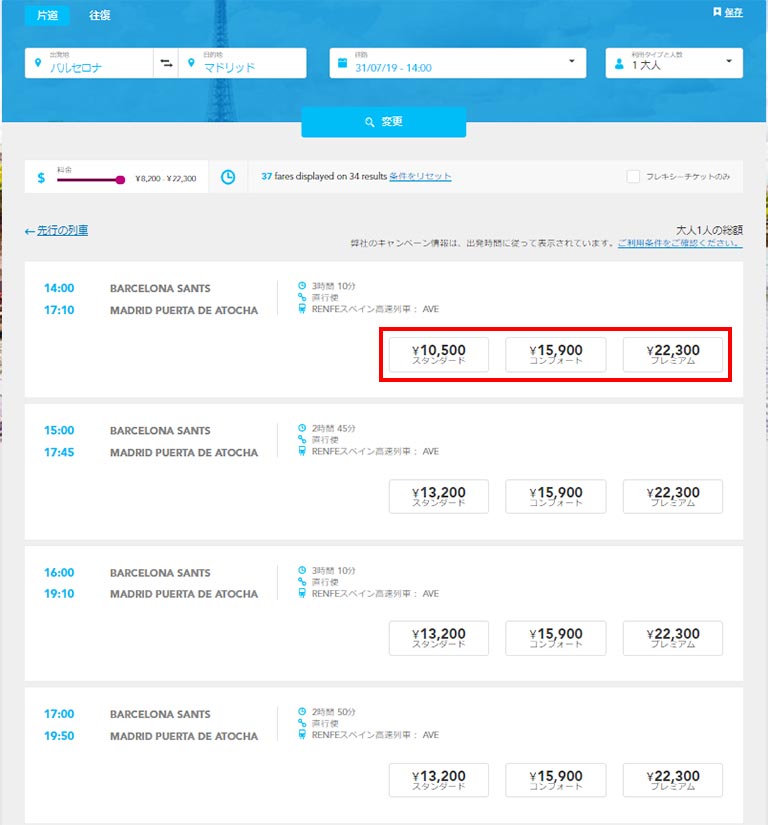Screen dimensions: 768x825
Task: Click the destination location pin icon
Action: tap(191, 63)
